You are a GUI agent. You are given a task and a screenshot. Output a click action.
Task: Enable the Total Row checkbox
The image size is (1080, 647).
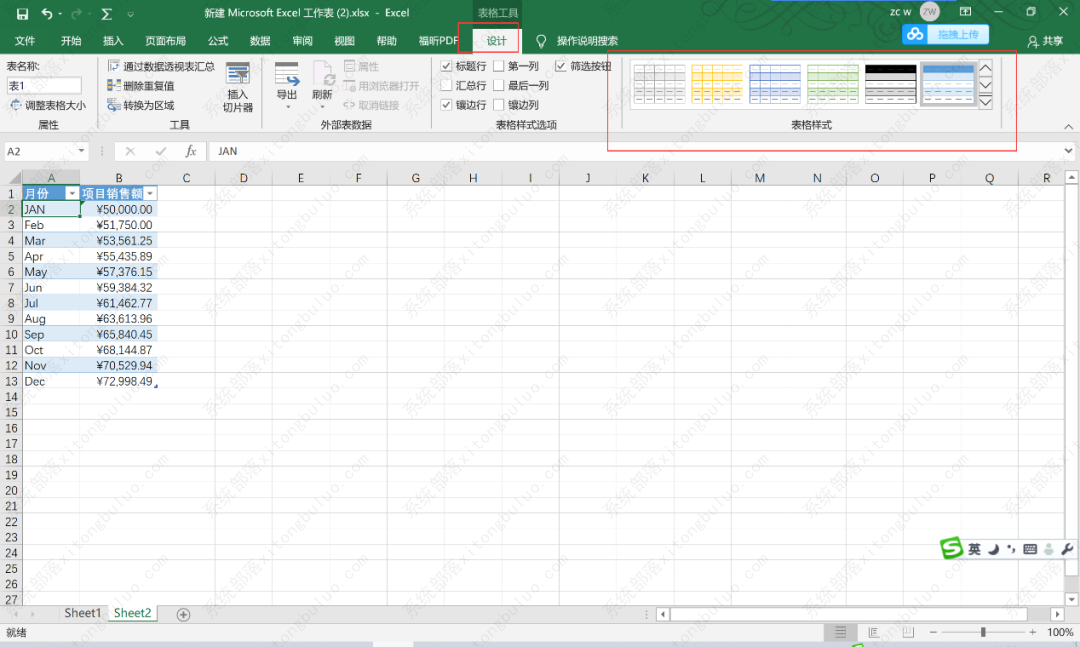pos(444,85)
